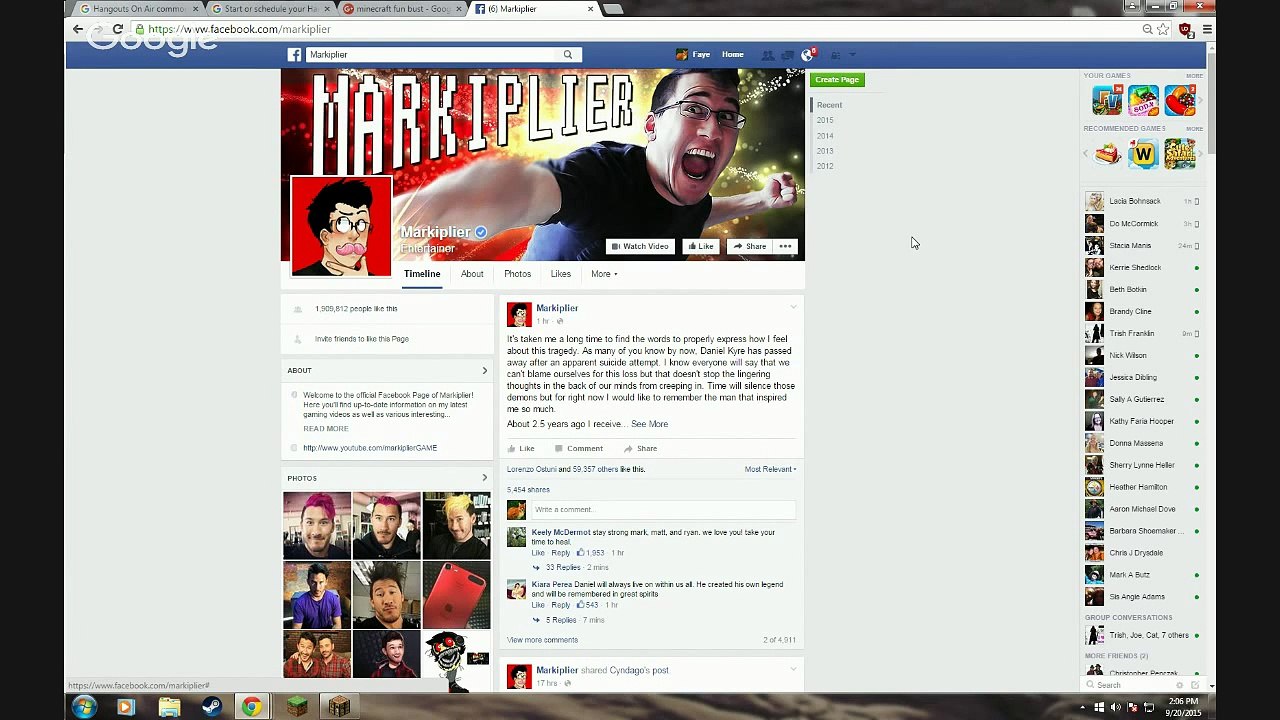Expand the More dropdown in page tabs
The width and height of the screenshot is (1280, 720).
click(604, 274)
